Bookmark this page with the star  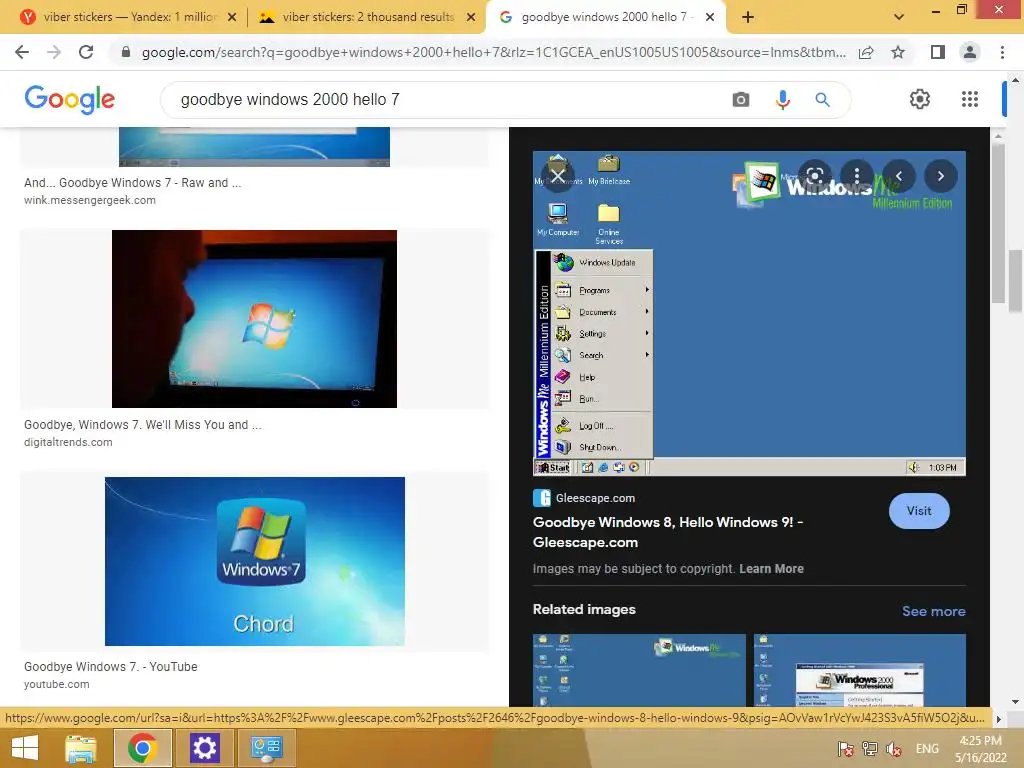898,52
